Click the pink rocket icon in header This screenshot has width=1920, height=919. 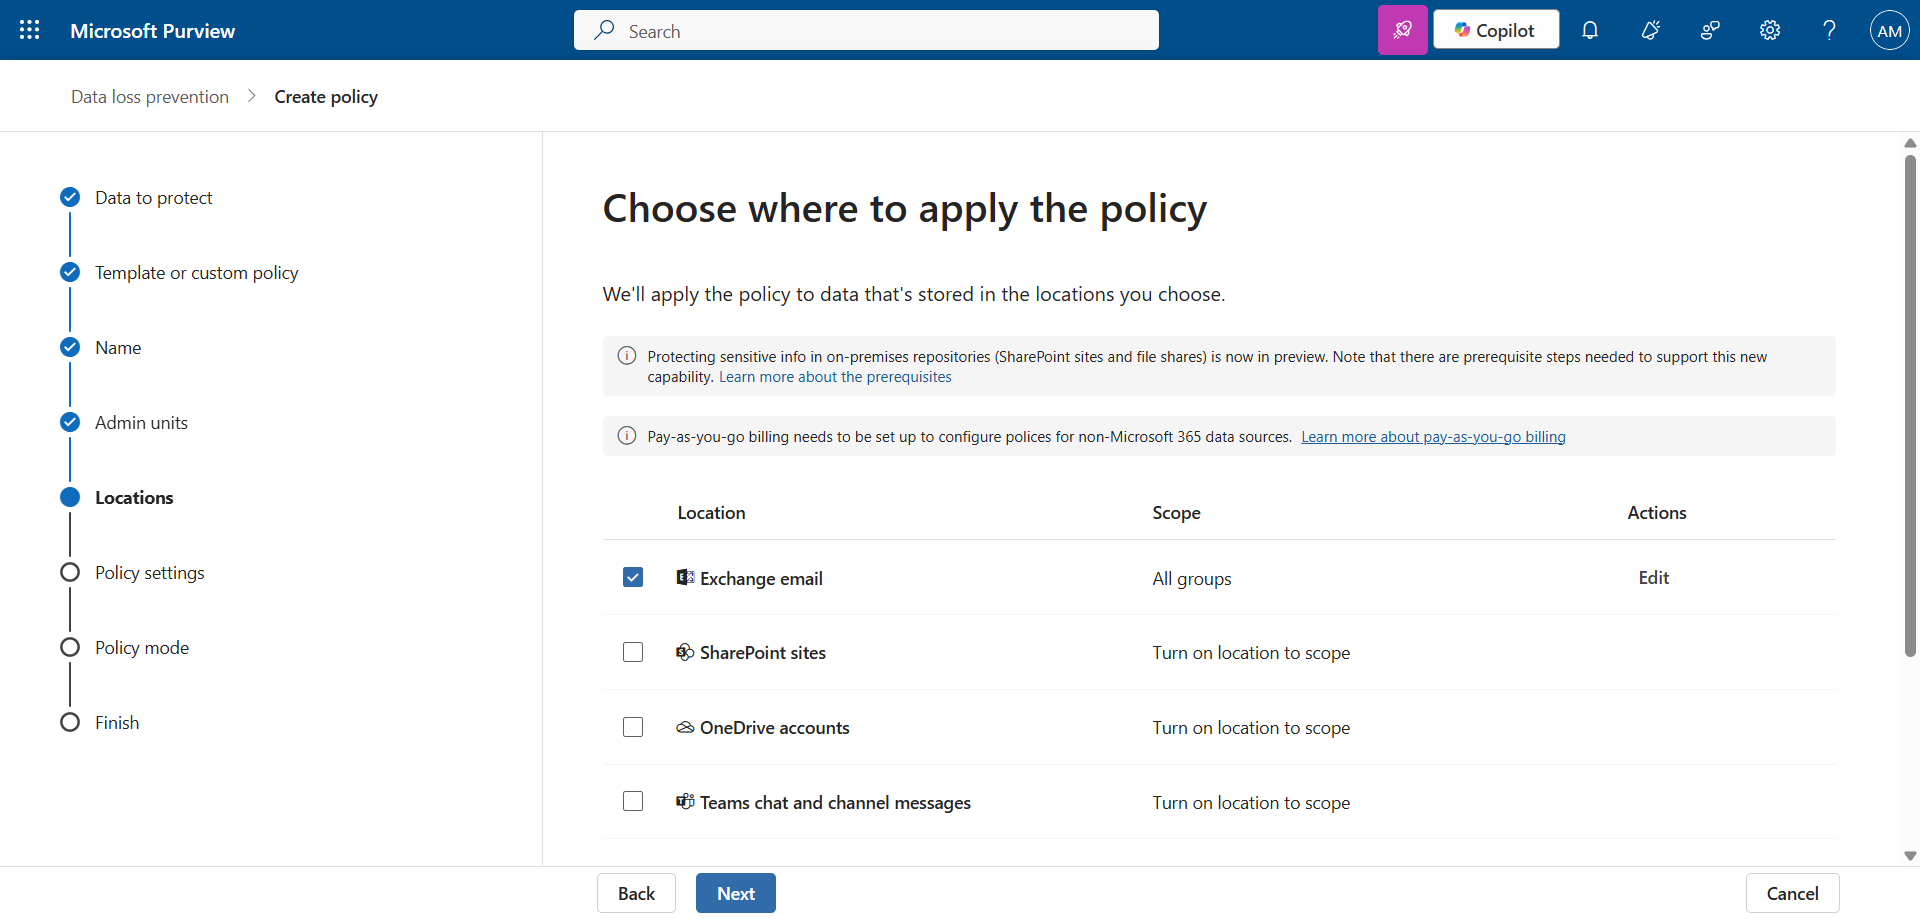(x=1402, y=30)
